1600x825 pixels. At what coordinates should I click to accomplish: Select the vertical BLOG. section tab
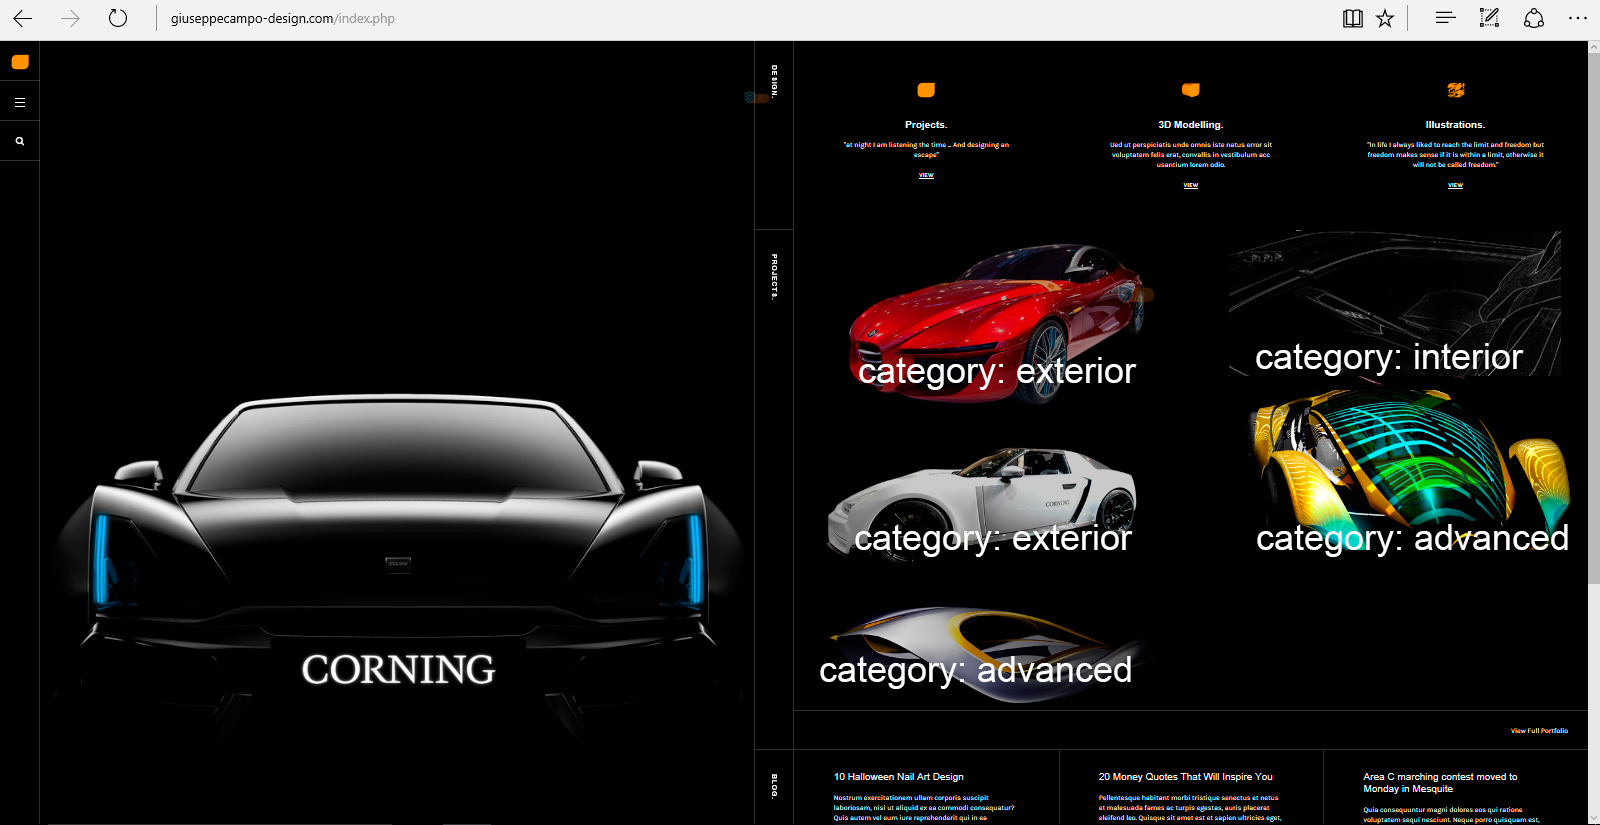pos(774,786)
